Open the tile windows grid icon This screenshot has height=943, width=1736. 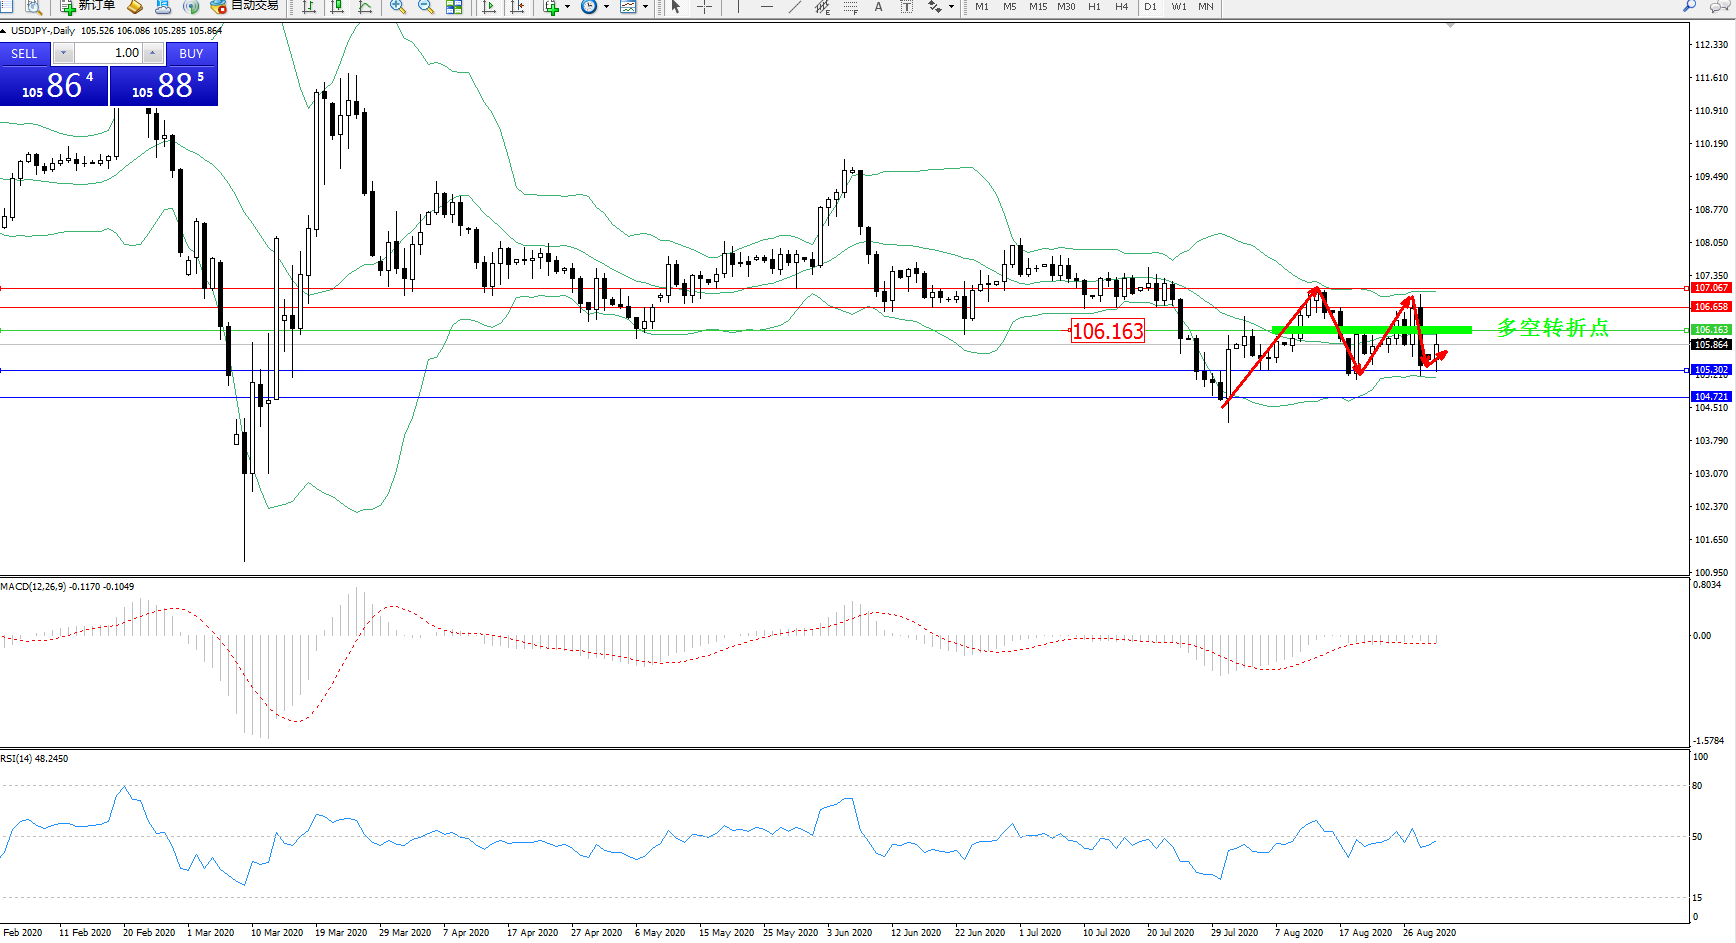click(454, 7)
